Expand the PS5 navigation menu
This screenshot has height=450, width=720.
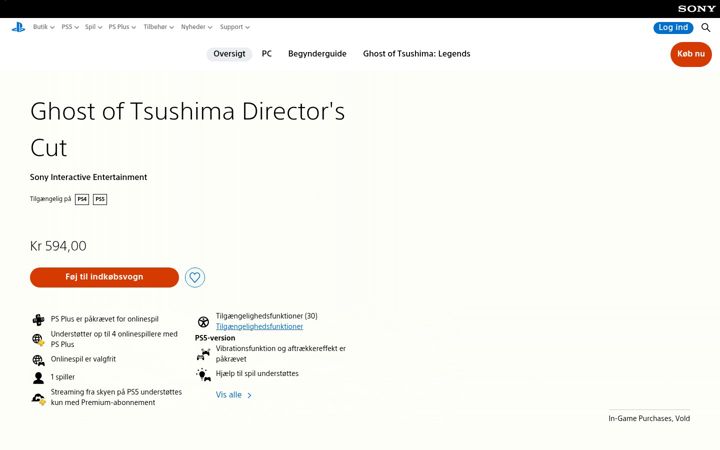[70, 27]
